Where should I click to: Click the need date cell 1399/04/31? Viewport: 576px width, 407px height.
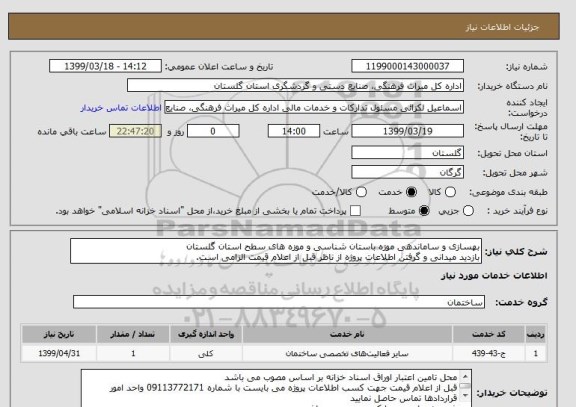(59, 353)
